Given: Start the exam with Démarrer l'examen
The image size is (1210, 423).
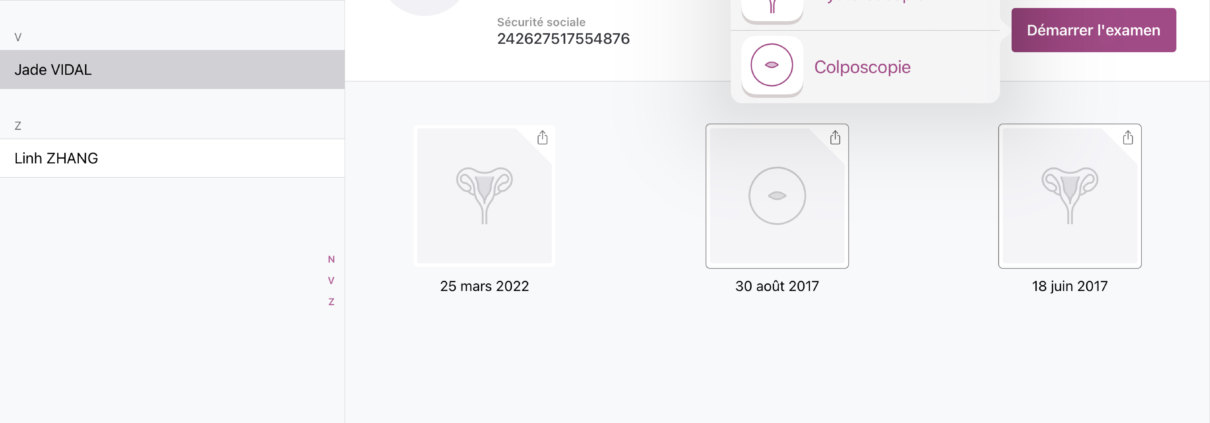Looking at the screenshot, I should click(x=1094, y=30).
